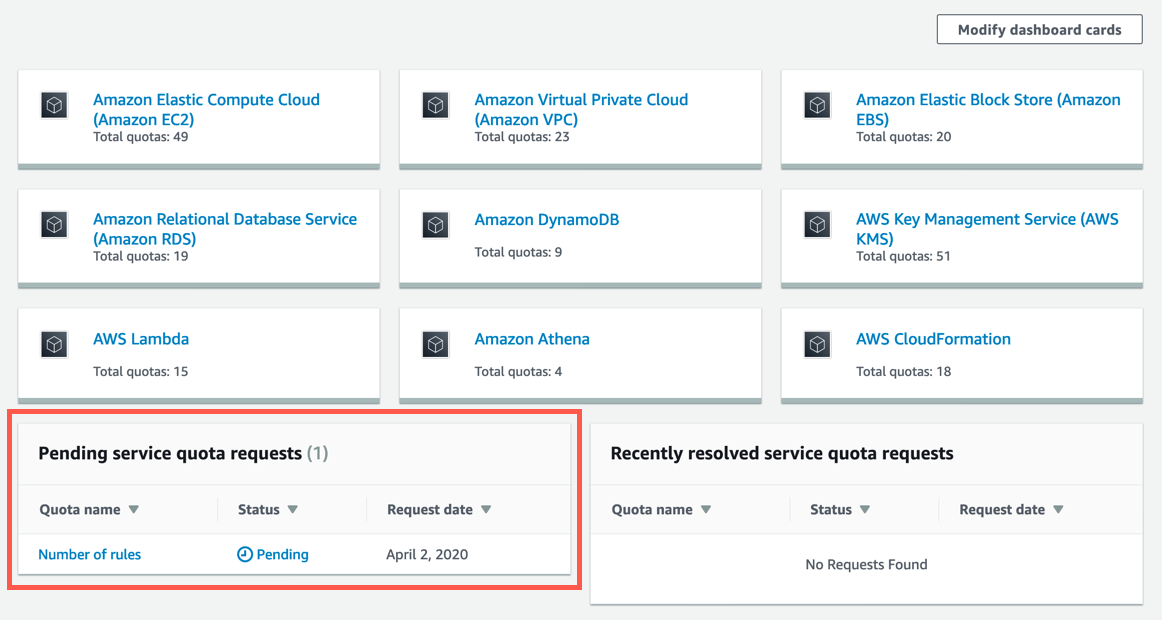
Task: Click the Amazon EBS service icon
Action: (x=817, y=104)
